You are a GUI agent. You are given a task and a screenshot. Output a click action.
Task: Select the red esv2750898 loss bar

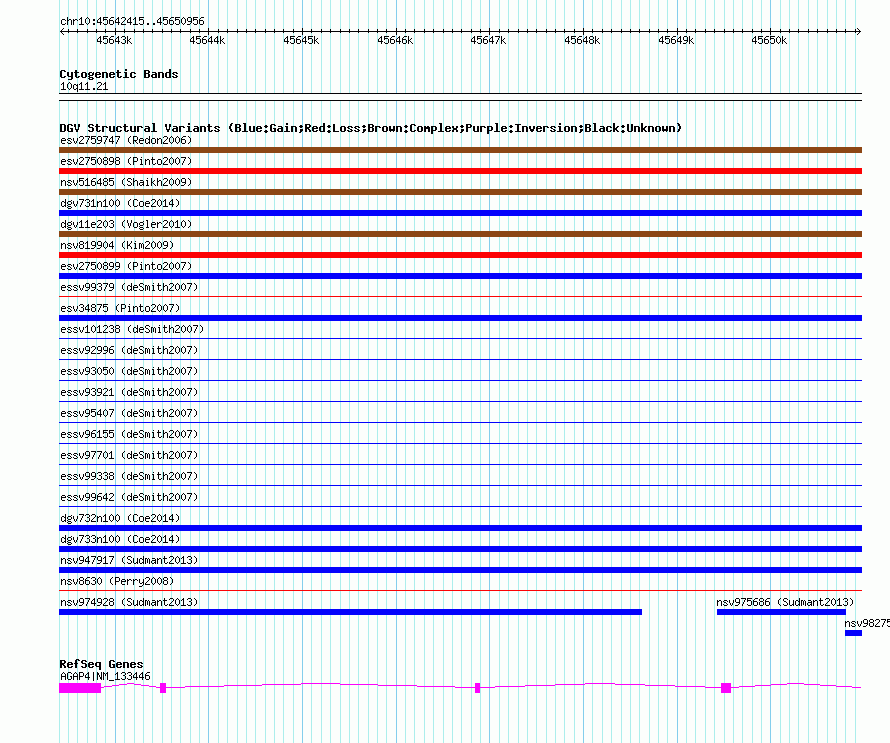click(460, 171)
